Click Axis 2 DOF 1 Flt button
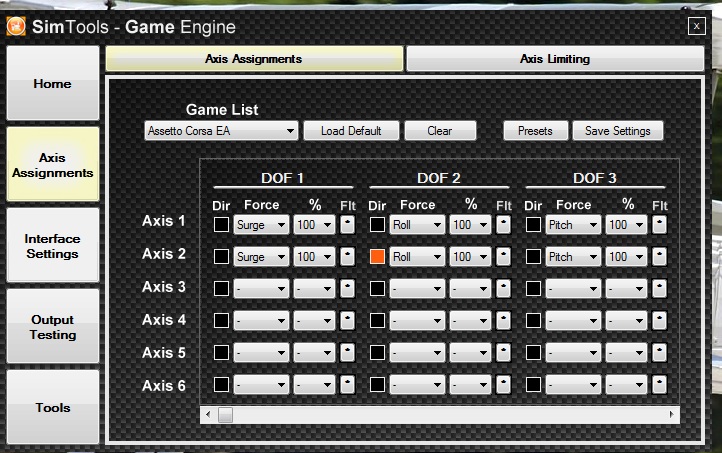 pyautogui.click(x=347, y=256)
